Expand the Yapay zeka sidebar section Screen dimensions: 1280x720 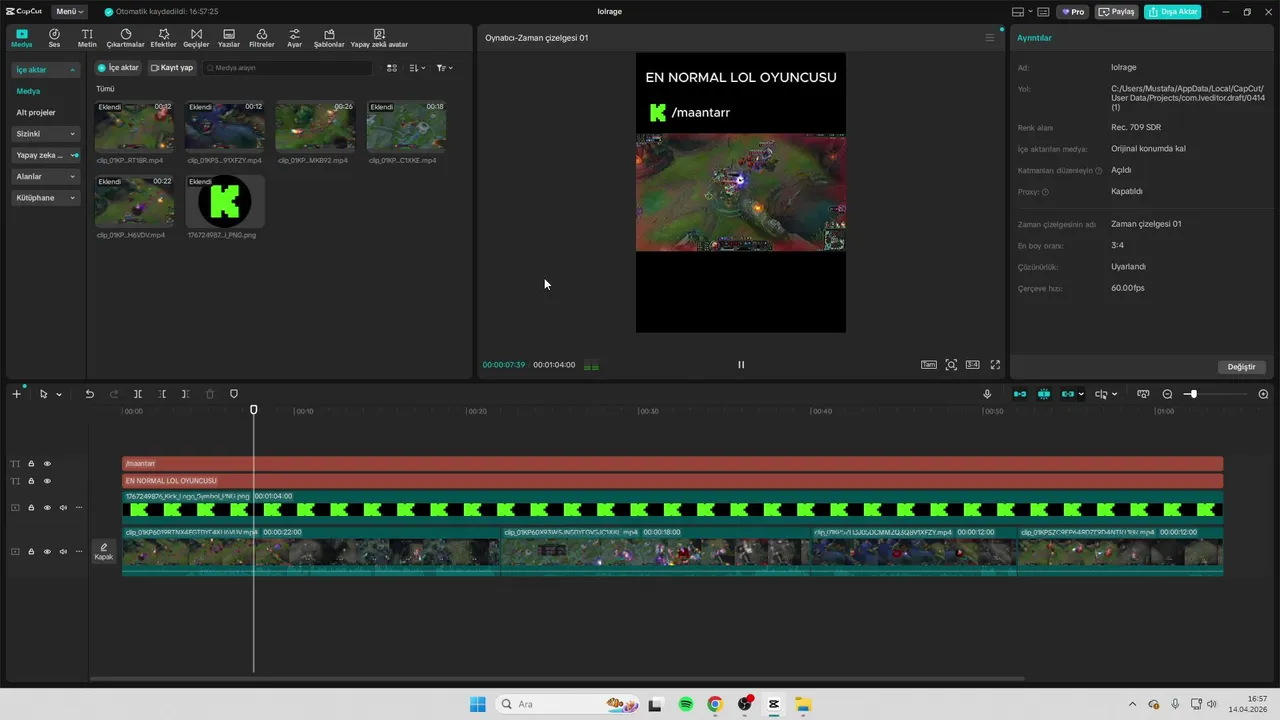pos(46,155)
